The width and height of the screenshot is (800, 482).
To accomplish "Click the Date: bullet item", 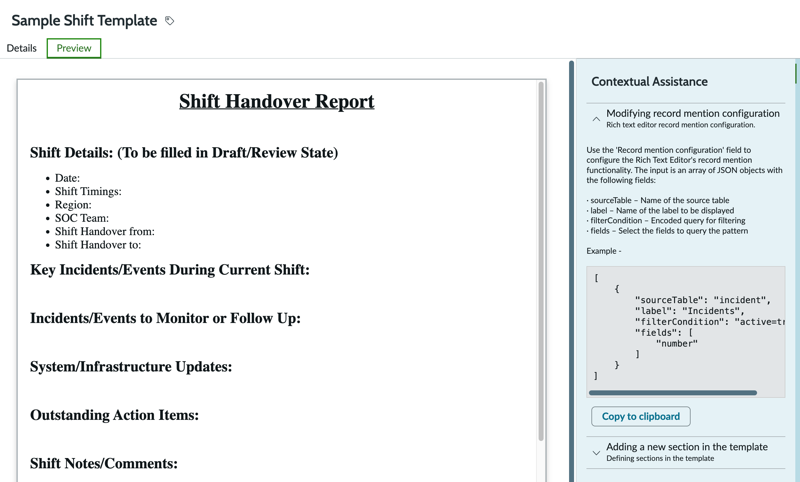I will [x=67, y=178].
